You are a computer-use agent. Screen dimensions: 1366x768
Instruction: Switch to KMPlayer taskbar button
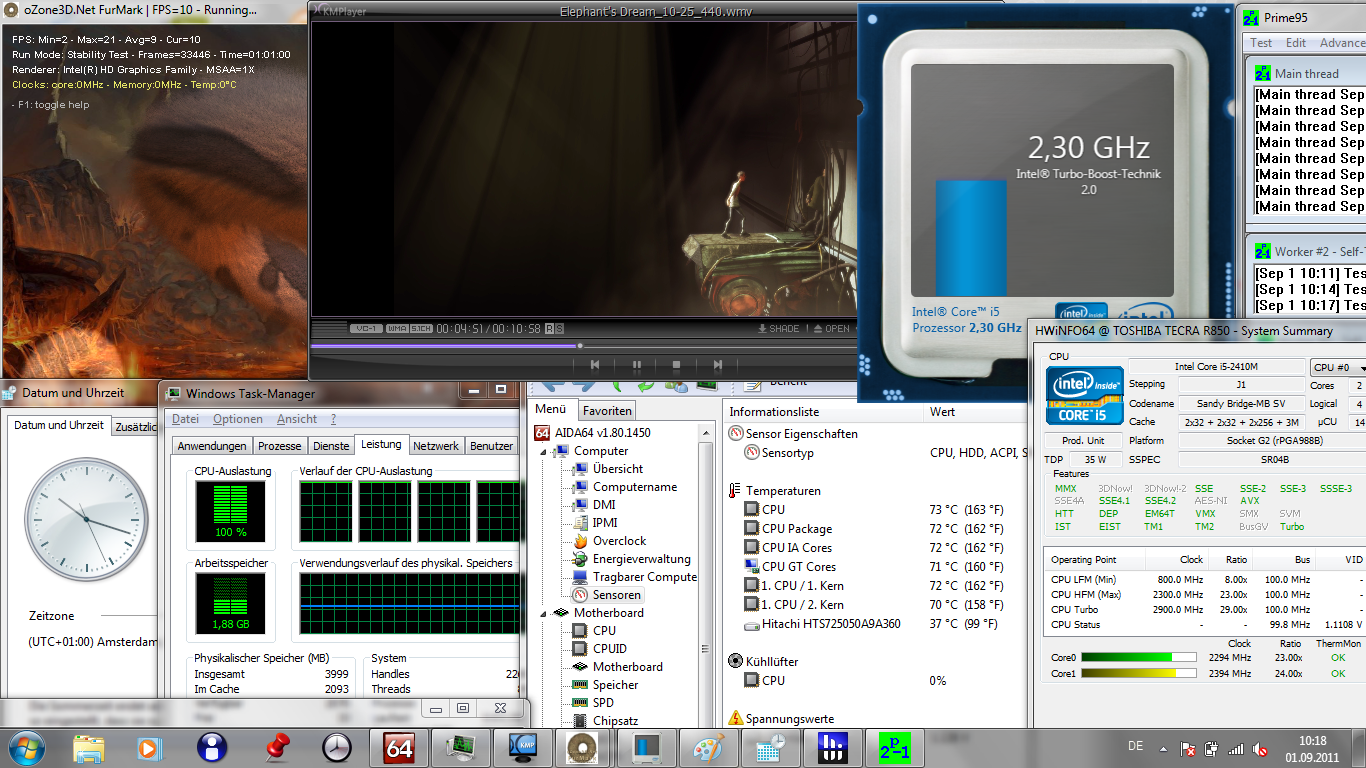pos(523,748)
